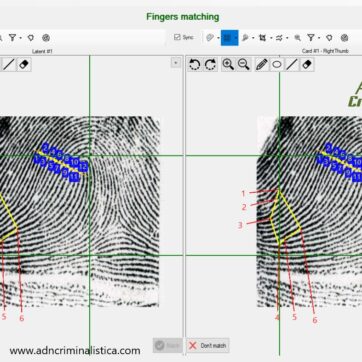The width and height of the screenshot is (362, 362).
Task: Expand the fingerprint overlay dropdown arrow
Action: click(x=218, y=38)
